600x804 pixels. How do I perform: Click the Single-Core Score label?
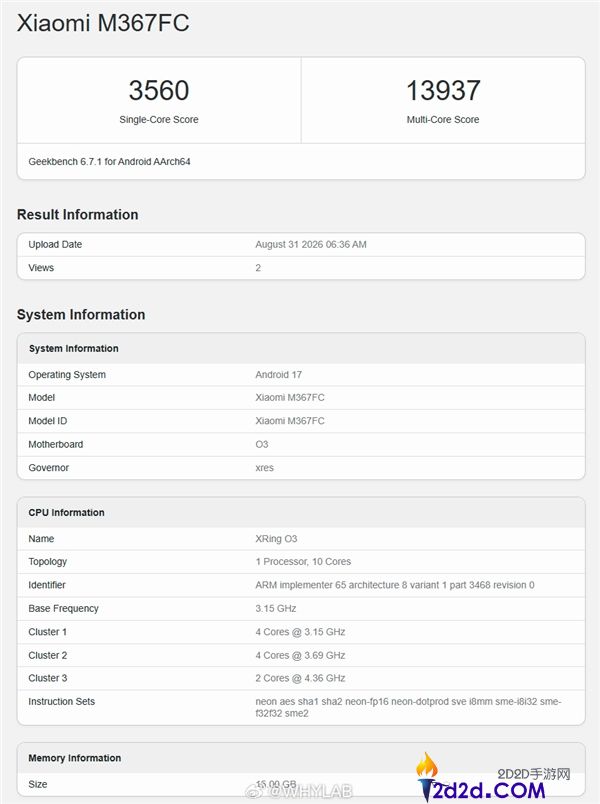pos(159,119)
